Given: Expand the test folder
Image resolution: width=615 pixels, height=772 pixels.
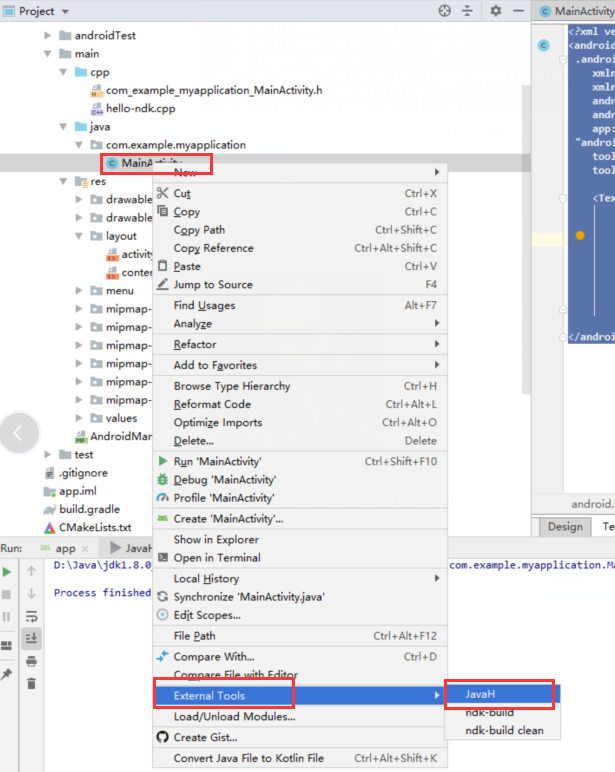Looking at the screenshot, I should (x=48, y=454).
